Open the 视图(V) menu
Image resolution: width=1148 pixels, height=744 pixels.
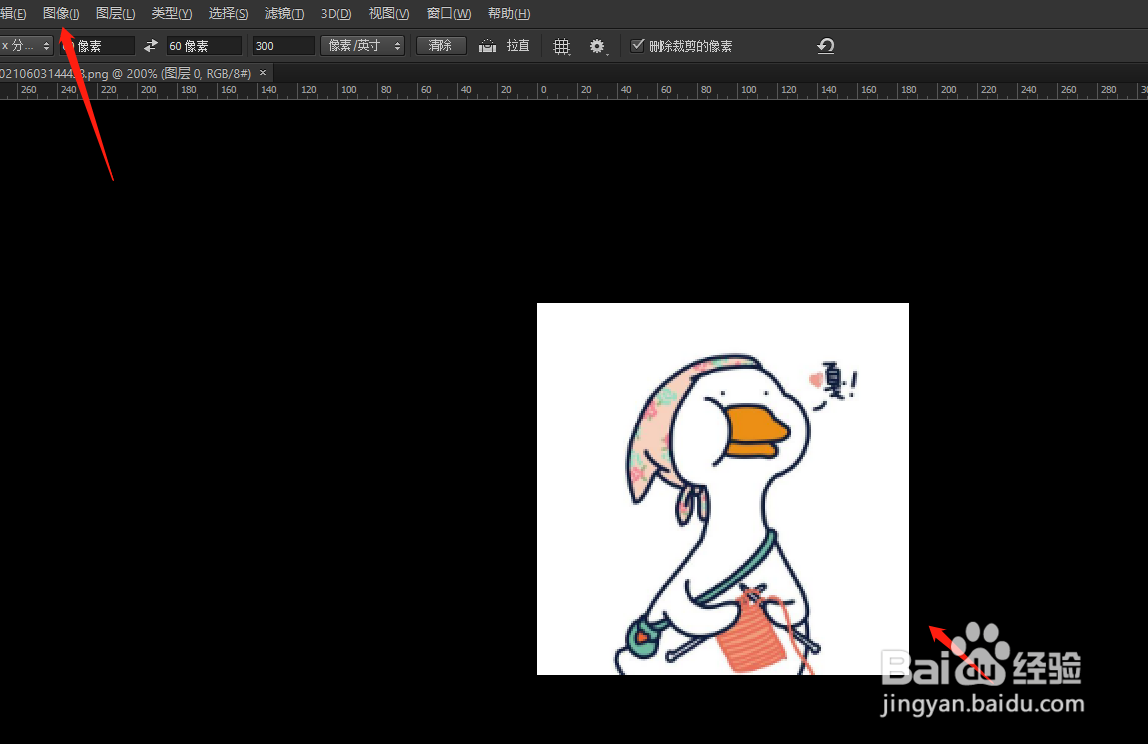389,13
